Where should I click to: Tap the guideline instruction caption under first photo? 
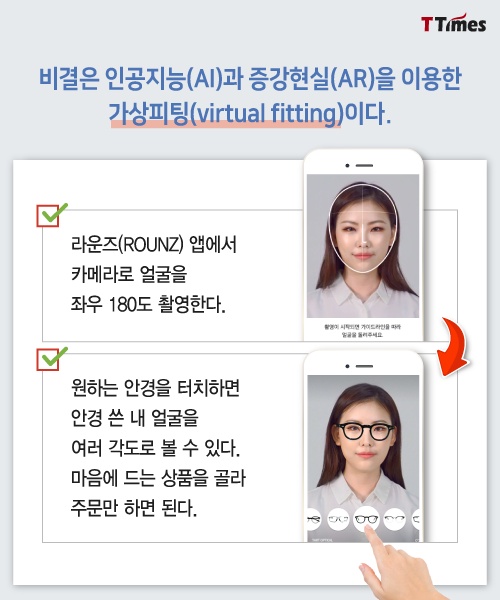pos(363,331)
